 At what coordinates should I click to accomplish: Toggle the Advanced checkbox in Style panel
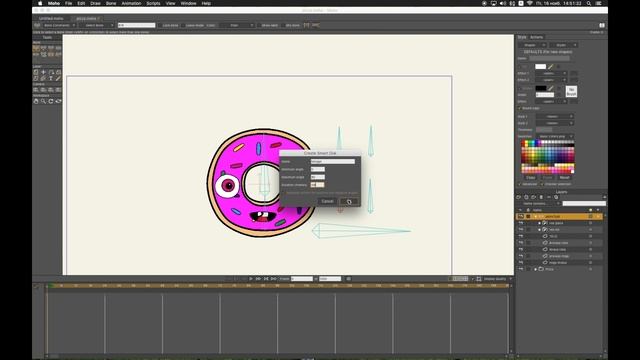[x=520, y=184]
